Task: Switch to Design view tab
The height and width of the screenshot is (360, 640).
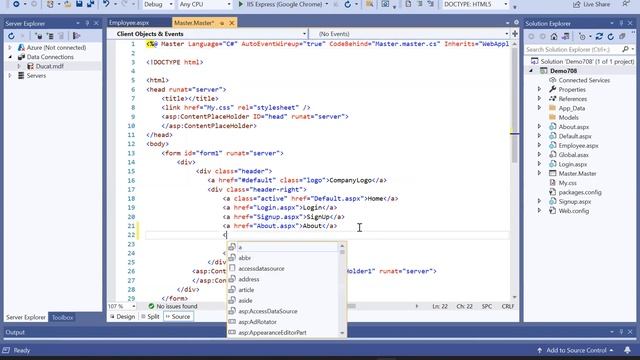Action: click(122, 316)
